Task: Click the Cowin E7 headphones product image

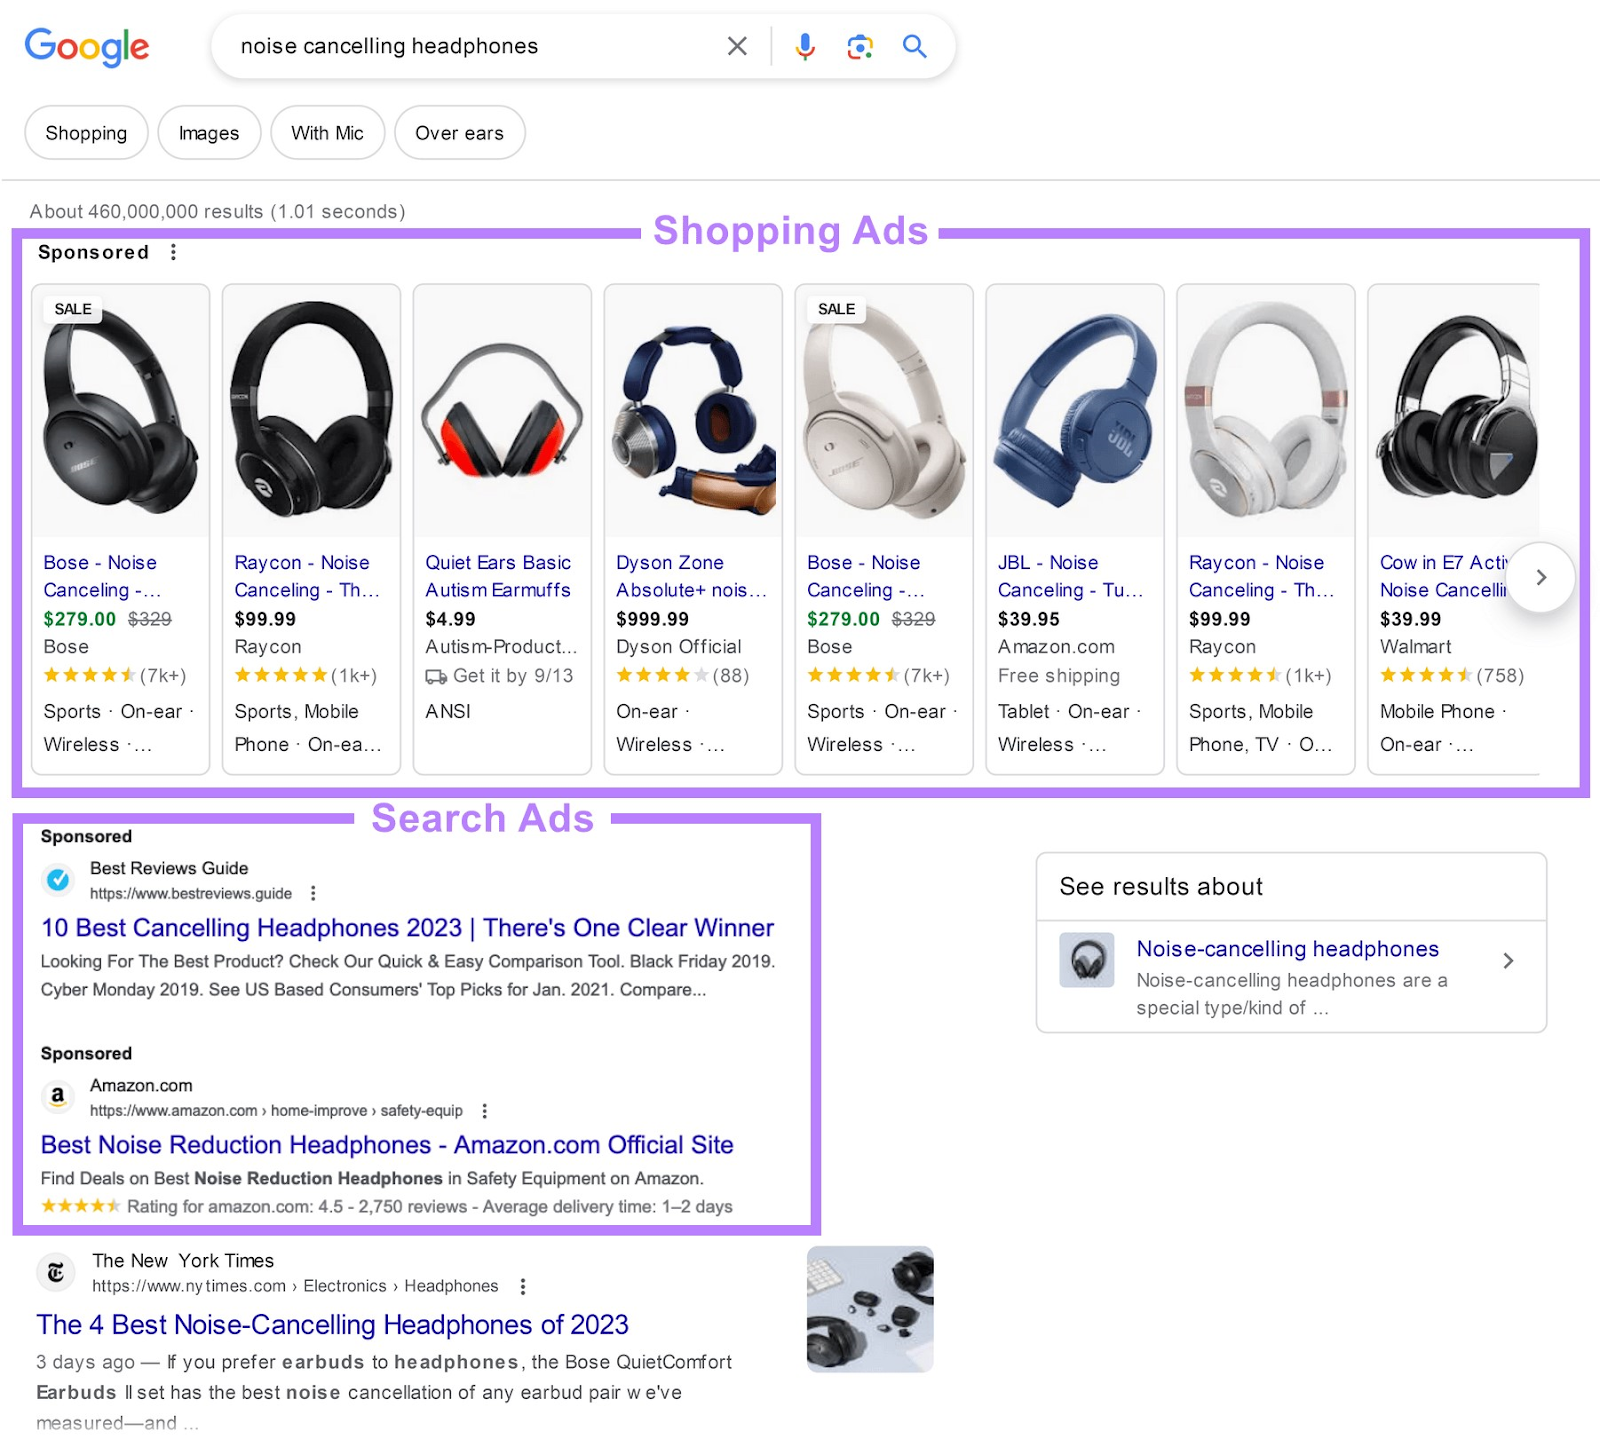Action: click(x=1455, y=411)
